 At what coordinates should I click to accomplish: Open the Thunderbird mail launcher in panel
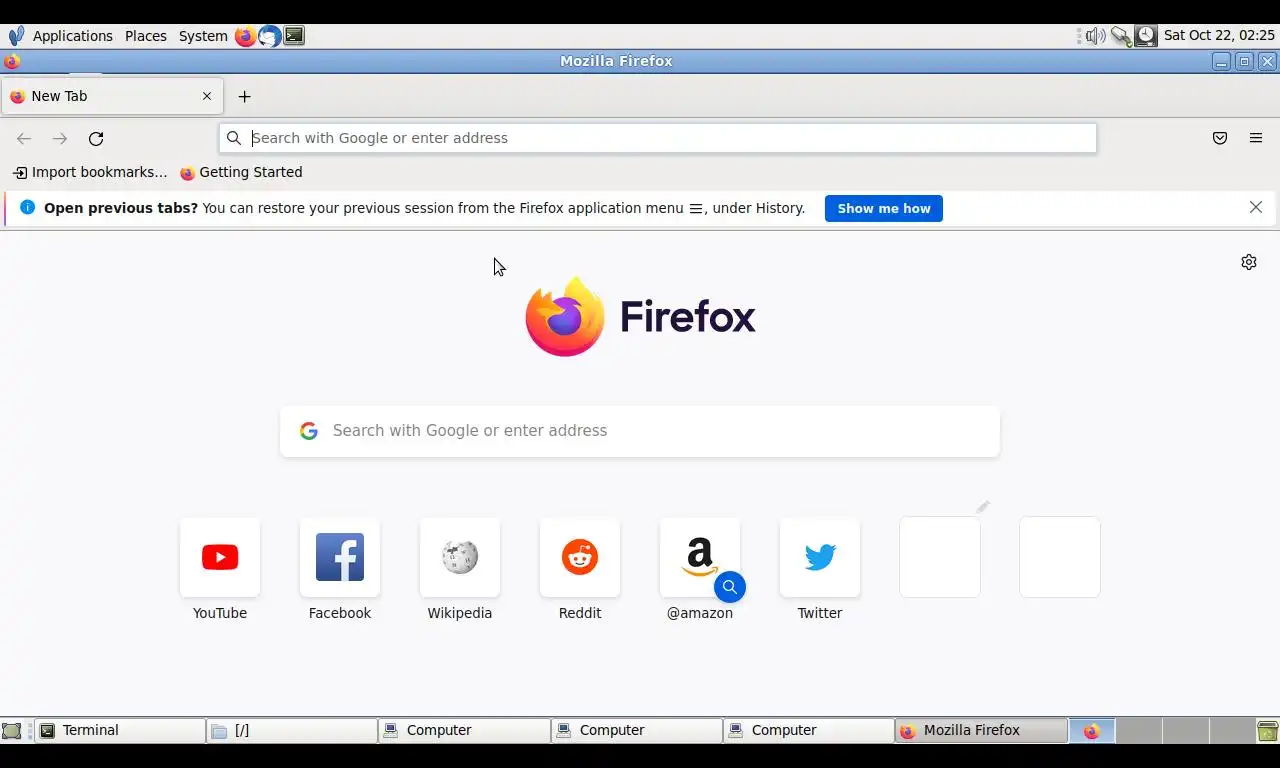click(x=269, y=36)
